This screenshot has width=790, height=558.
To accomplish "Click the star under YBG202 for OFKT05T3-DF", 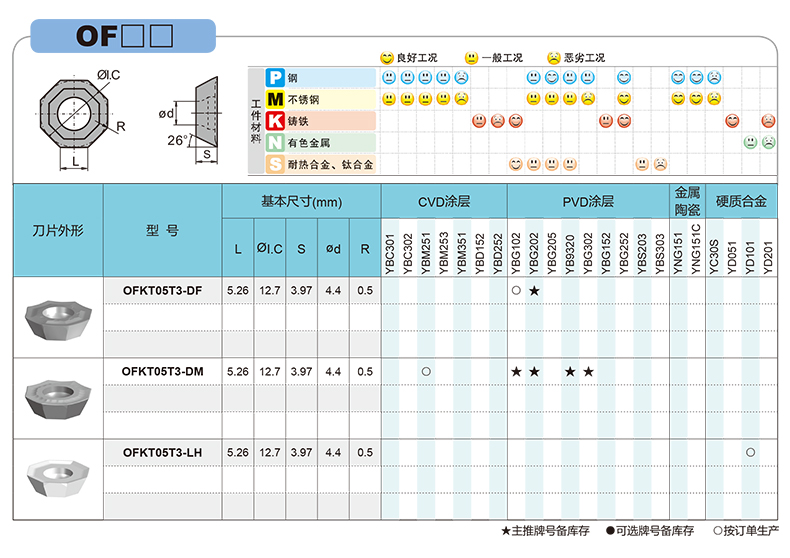I will click(x=534, y=290).
